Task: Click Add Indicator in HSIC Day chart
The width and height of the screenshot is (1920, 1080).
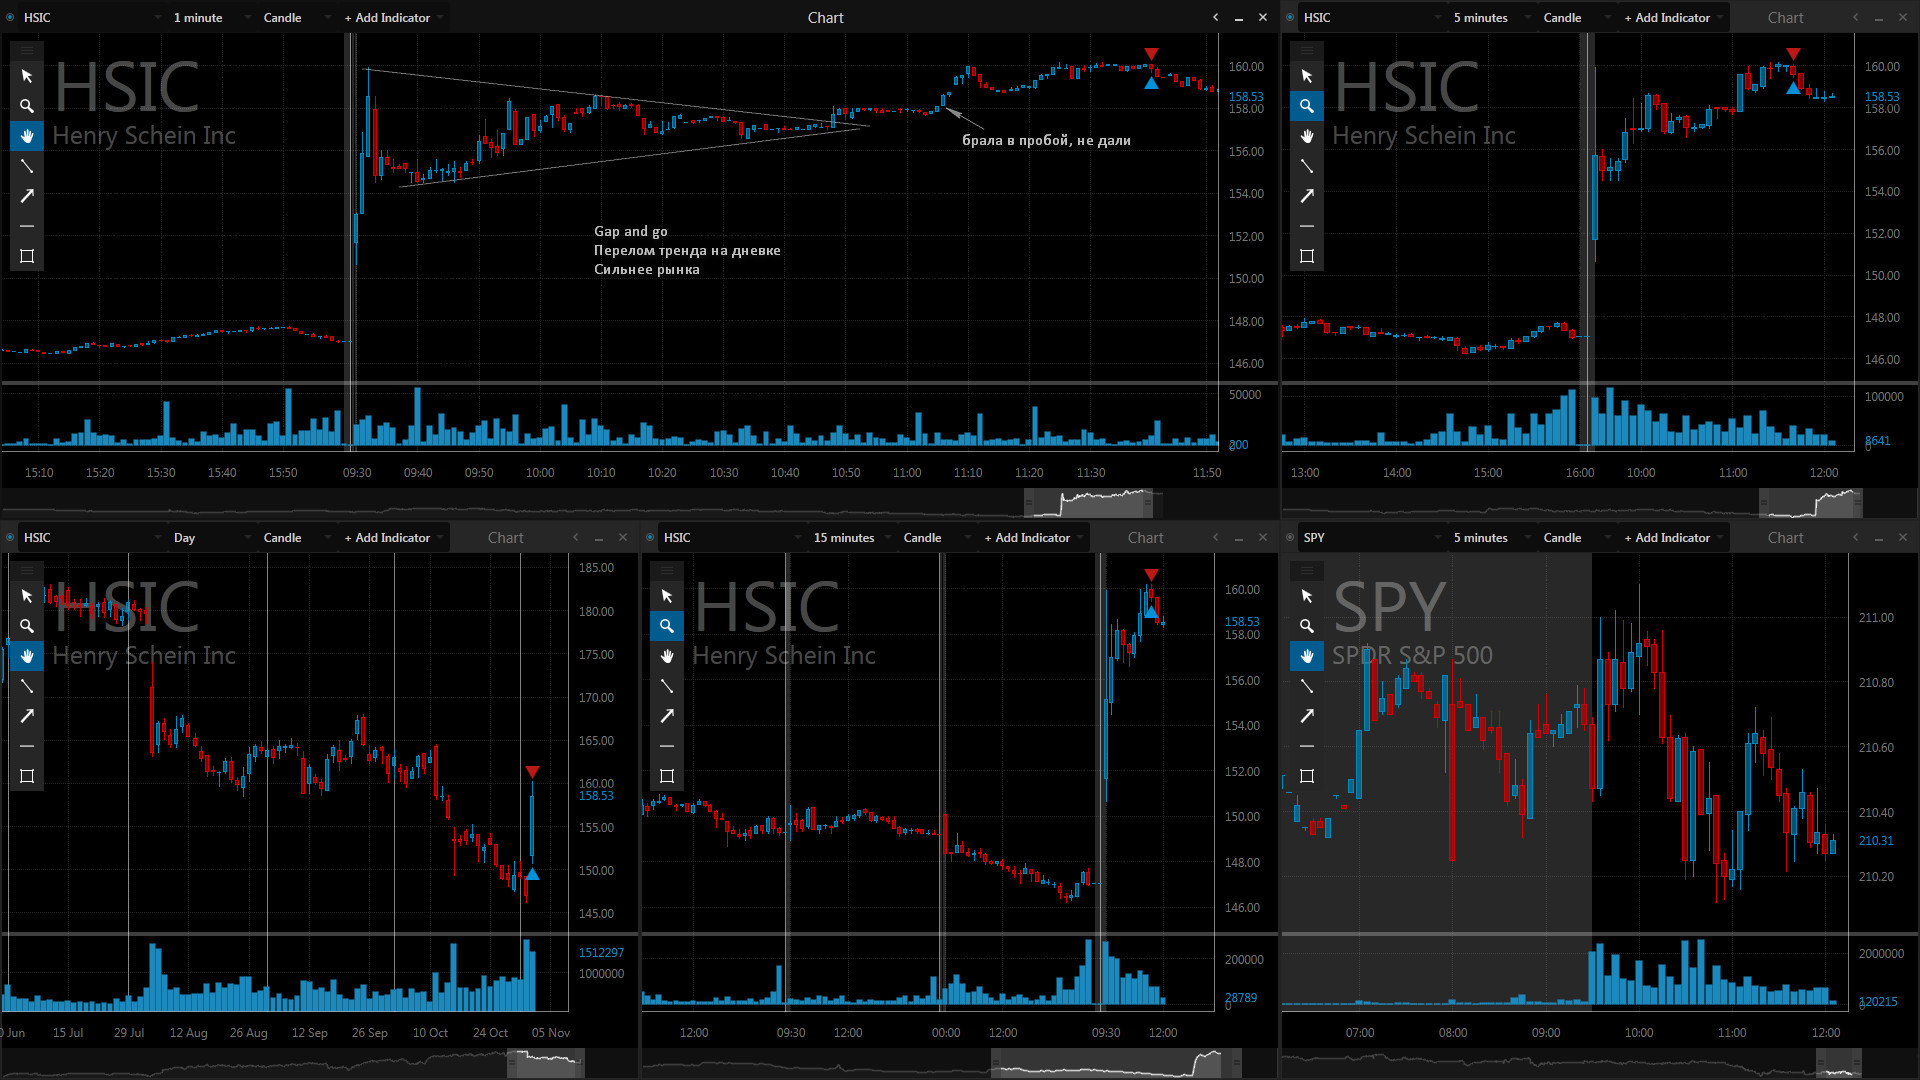Action: point(391,538)
